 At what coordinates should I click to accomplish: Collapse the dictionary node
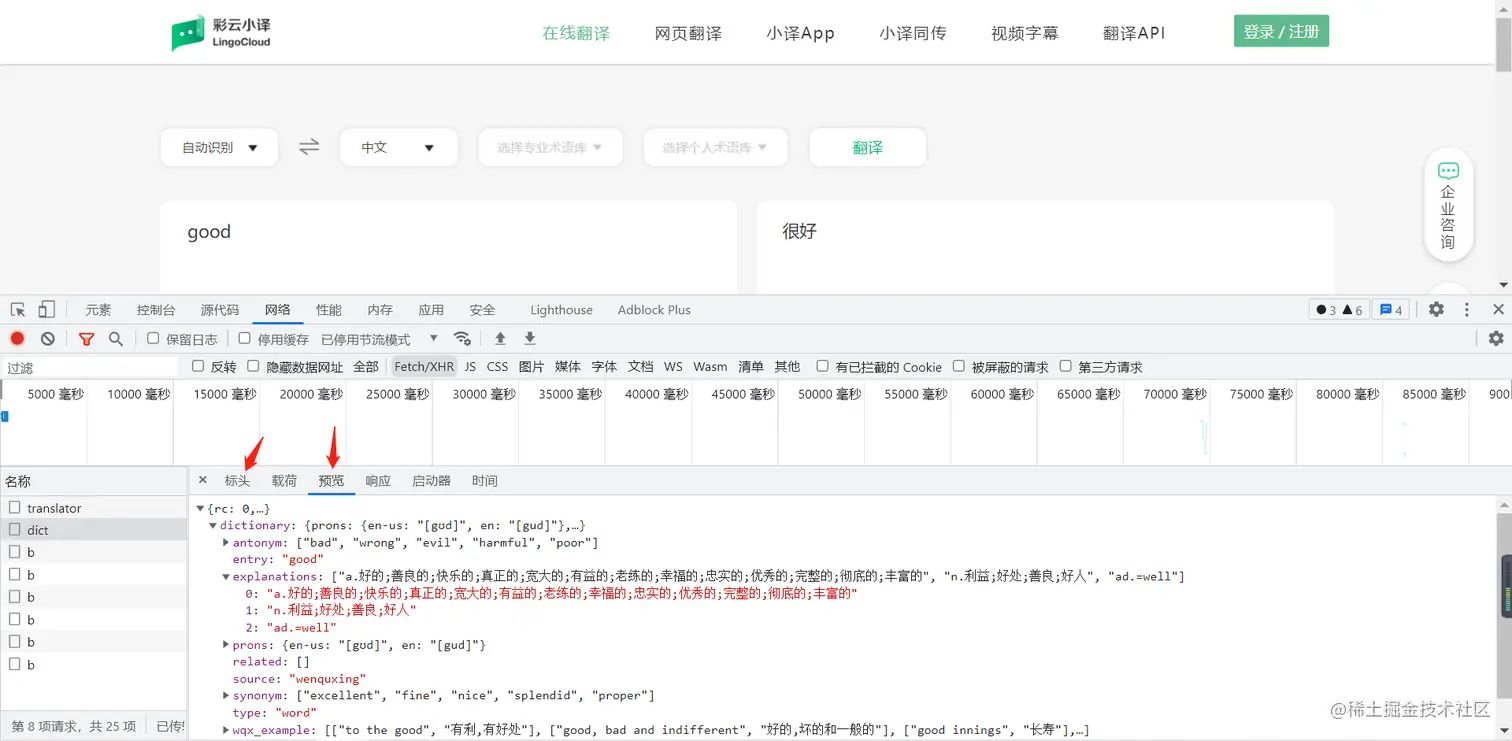213,526
